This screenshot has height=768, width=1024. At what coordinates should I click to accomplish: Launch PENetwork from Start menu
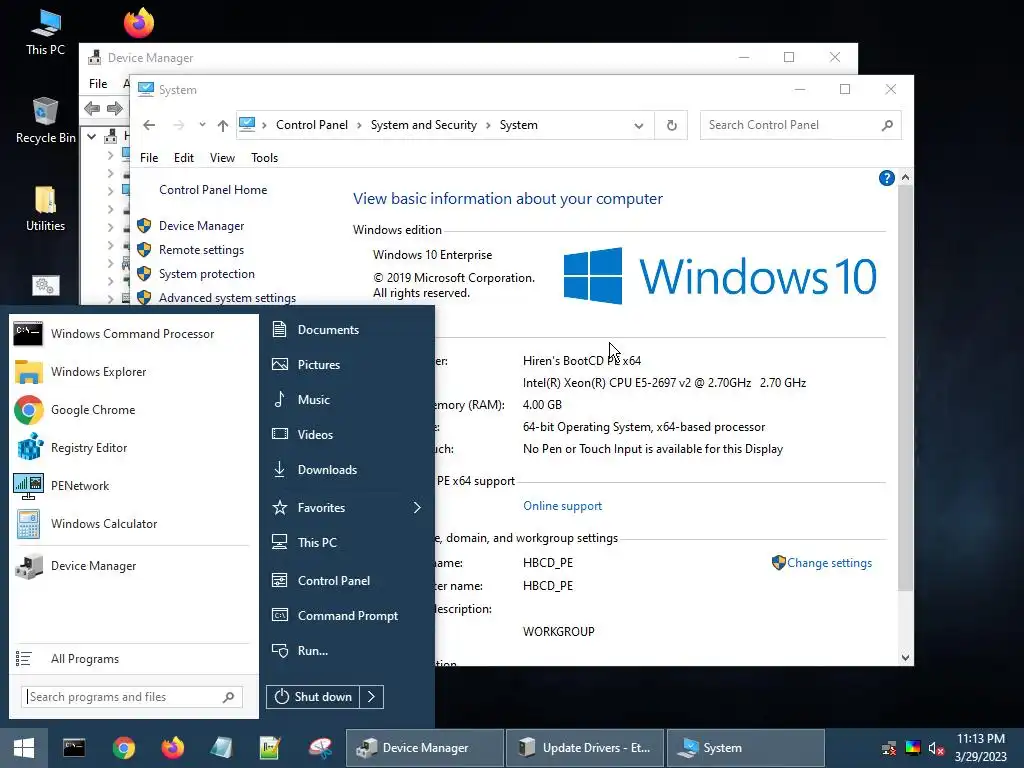click(133, 486)
